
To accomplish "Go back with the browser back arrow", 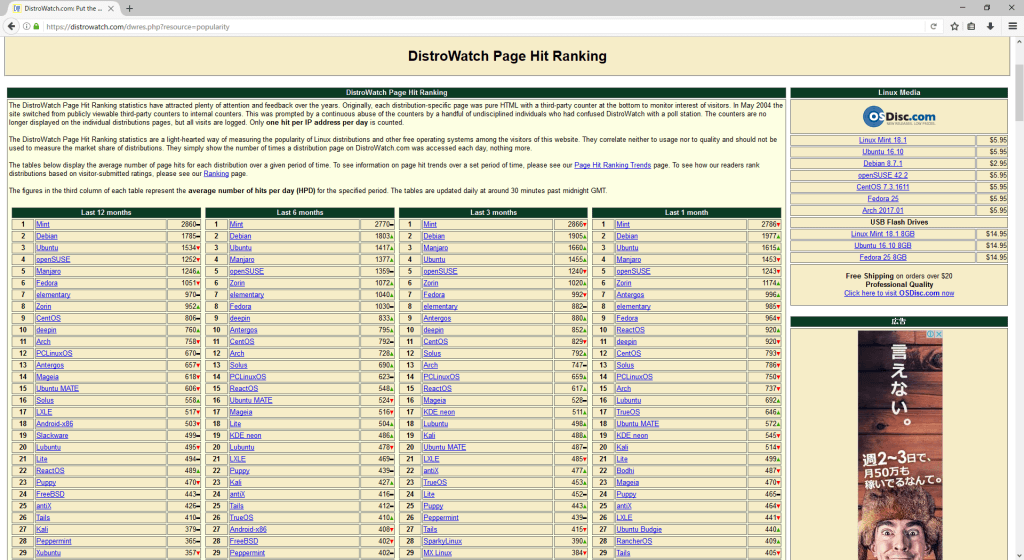I will click(x=11, y=26).
